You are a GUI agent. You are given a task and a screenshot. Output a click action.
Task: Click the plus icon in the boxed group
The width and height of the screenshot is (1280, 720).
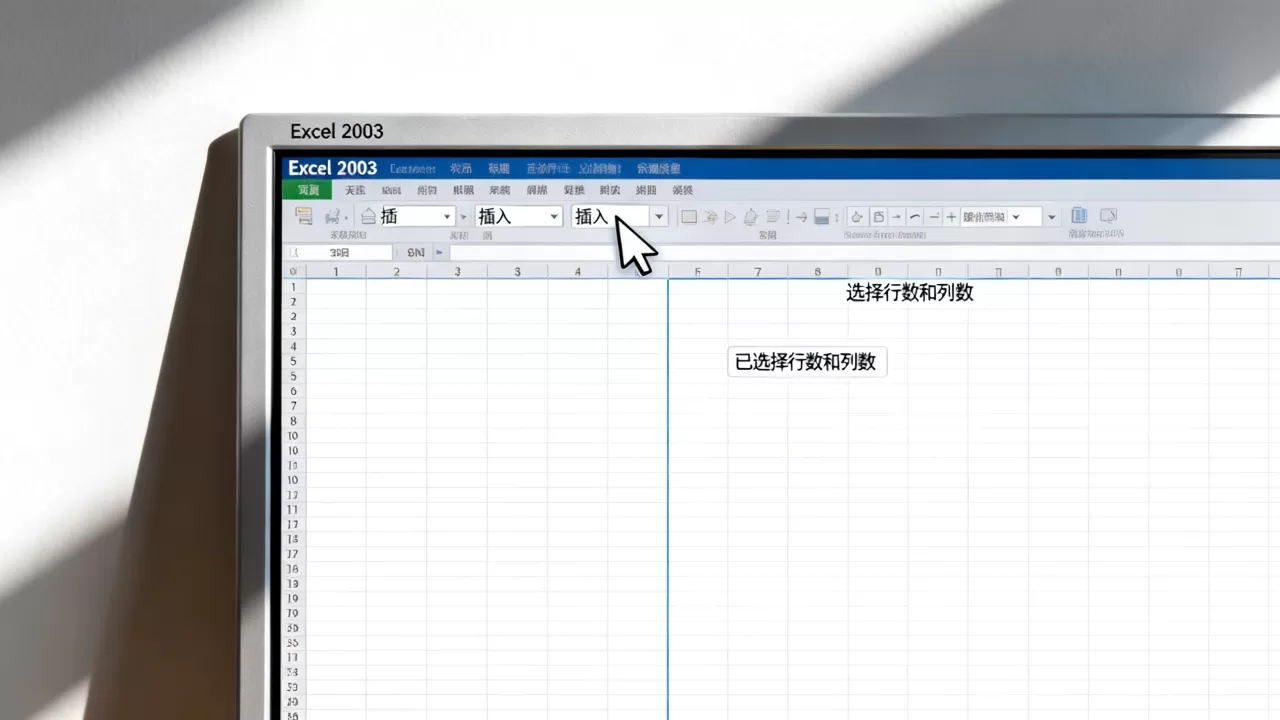951,216
